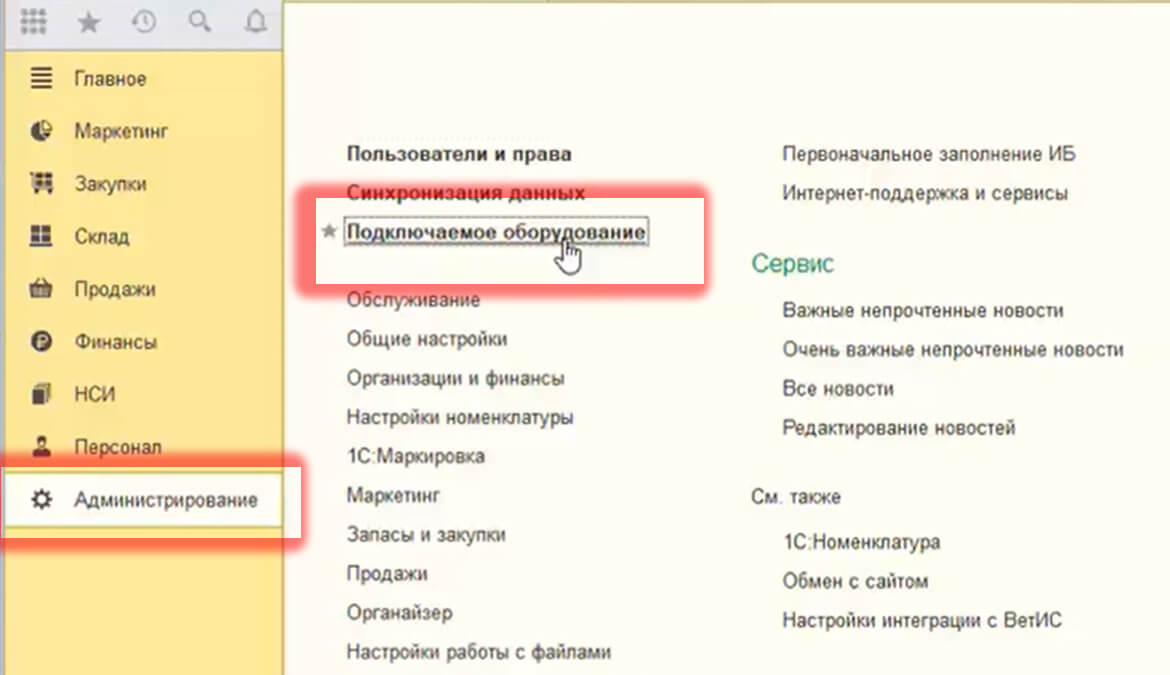This screenshot has width=1170, height=675.
Task: Click the НСИ books icon
Action: tap(41, 394)
